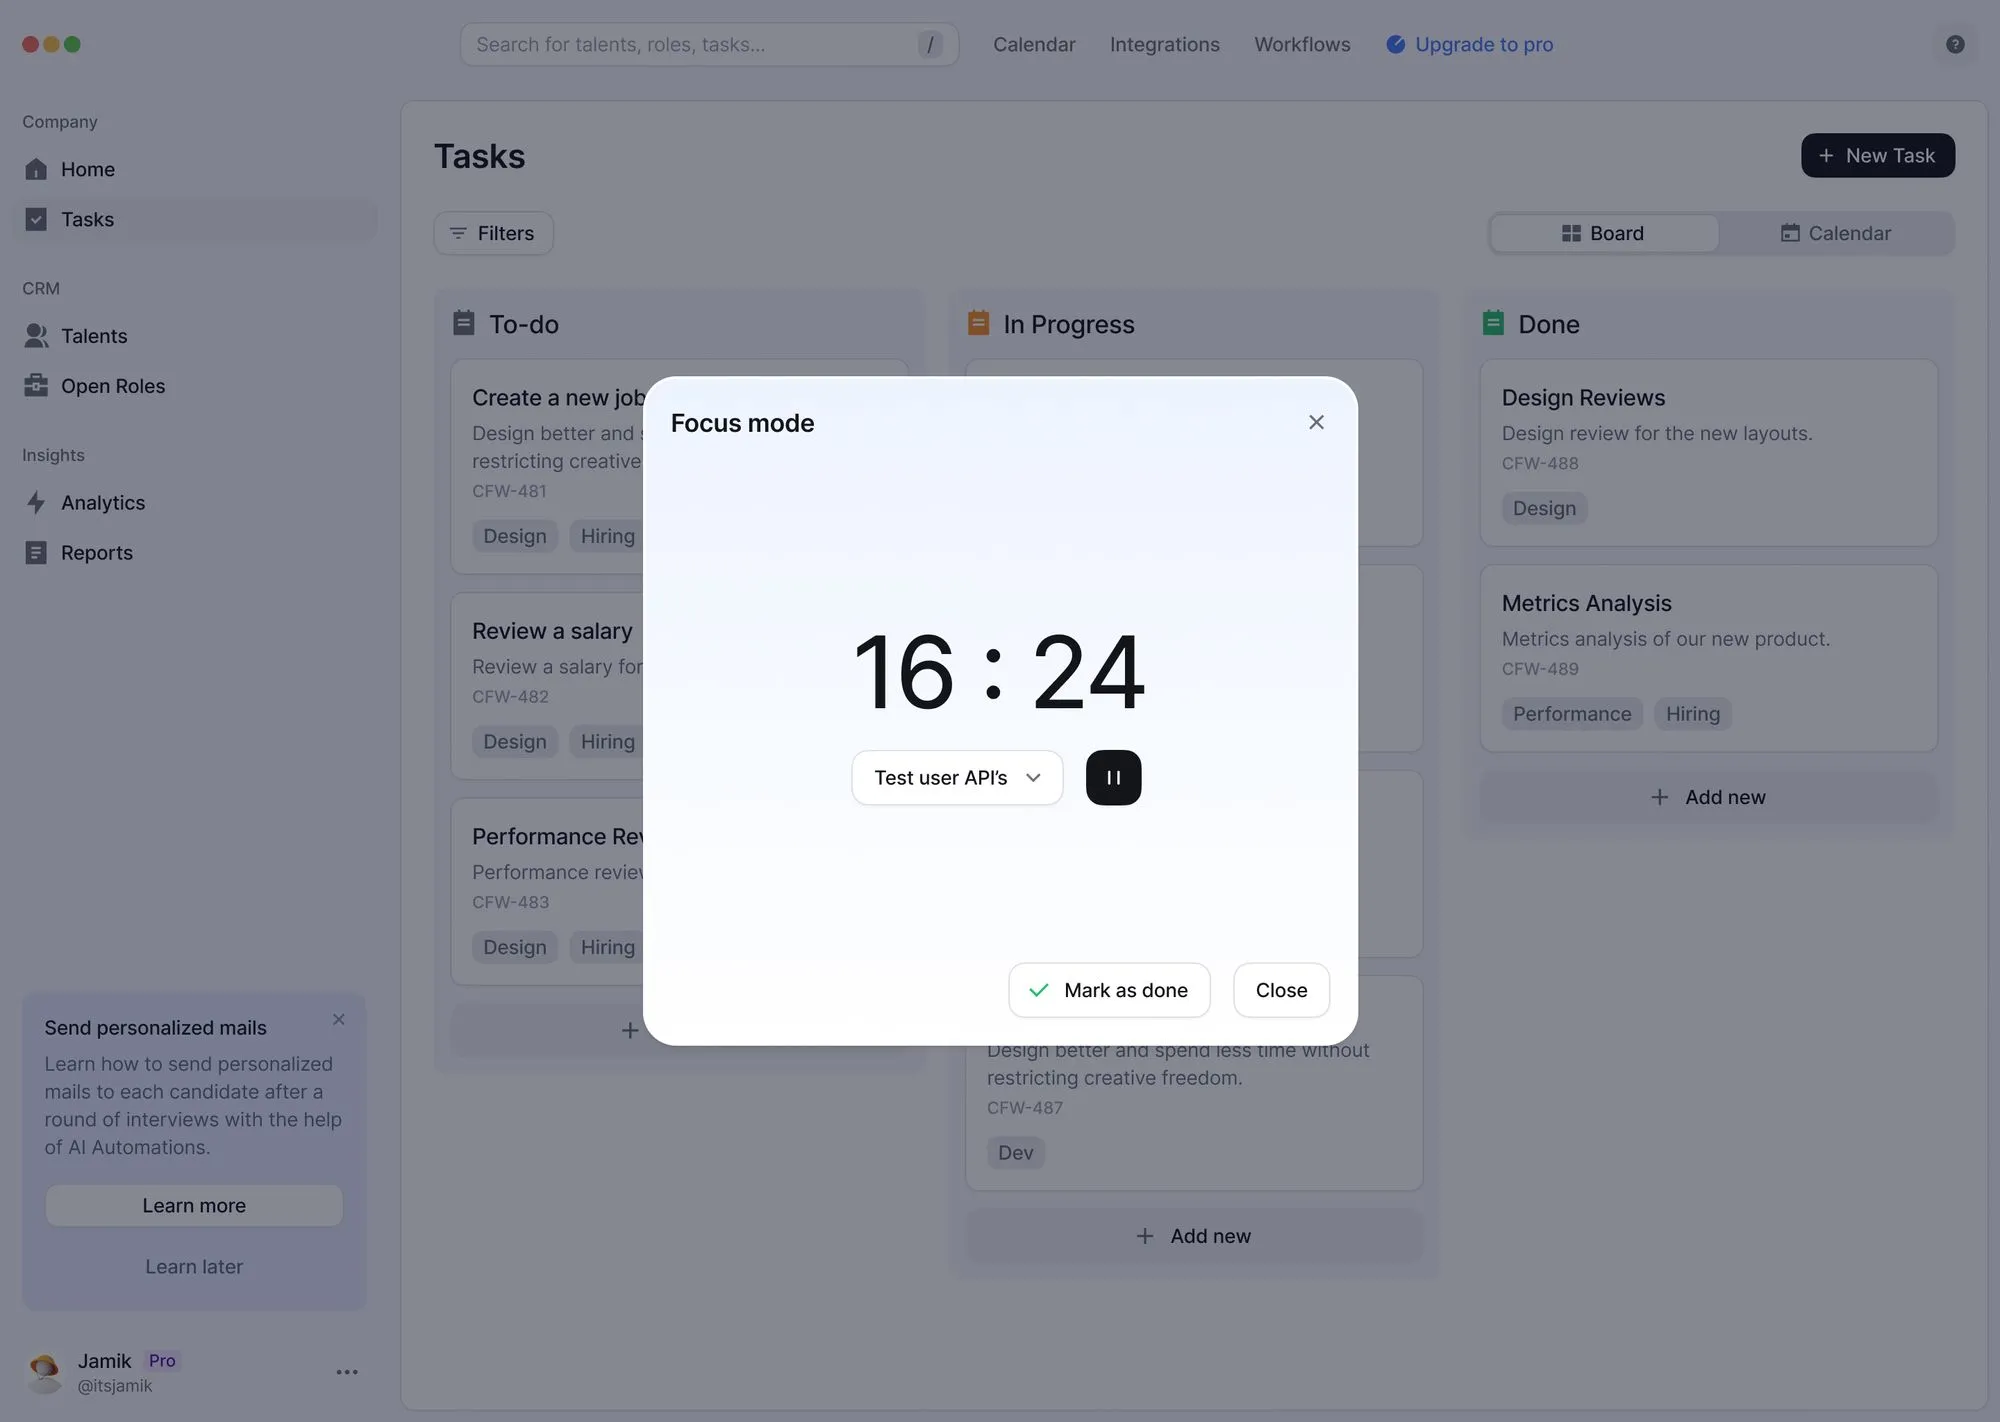Dismiss the Send personalized mails card
The height and width of the screenshot is (1422, 2000).
(x=339, y=1019)
